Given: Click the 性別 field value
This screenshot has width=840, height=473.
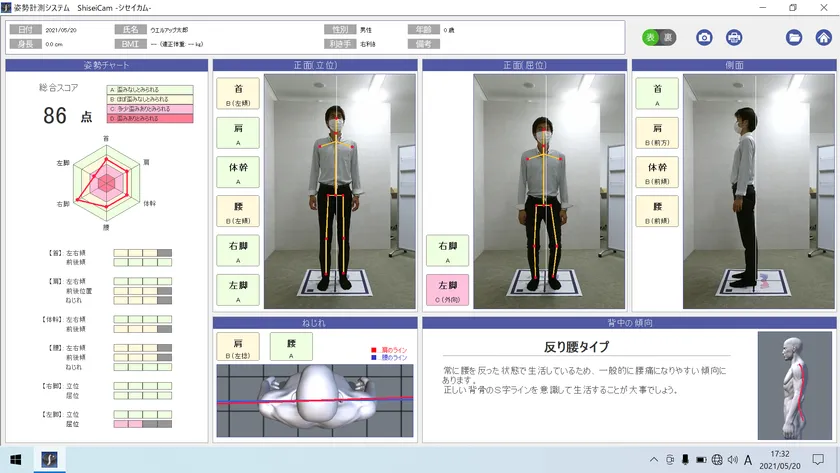Looking at the screenshot, I should tap(365, 30).
